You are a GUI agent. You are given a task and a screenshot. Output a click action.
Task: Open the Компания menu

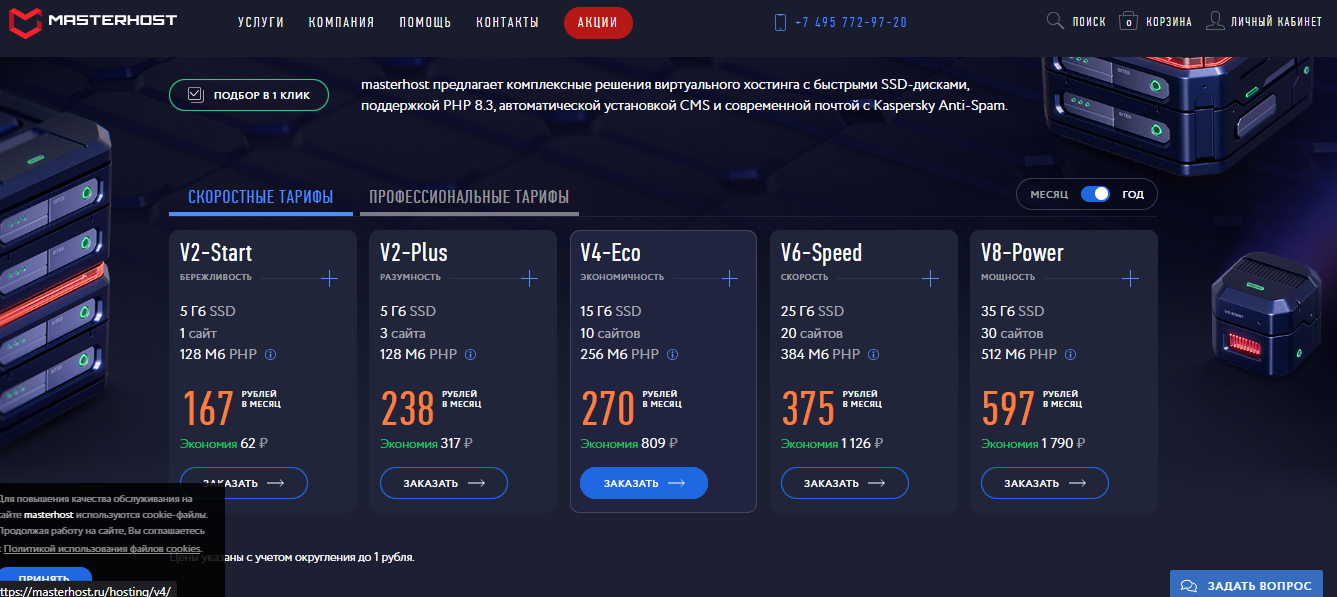coord(342,22)
